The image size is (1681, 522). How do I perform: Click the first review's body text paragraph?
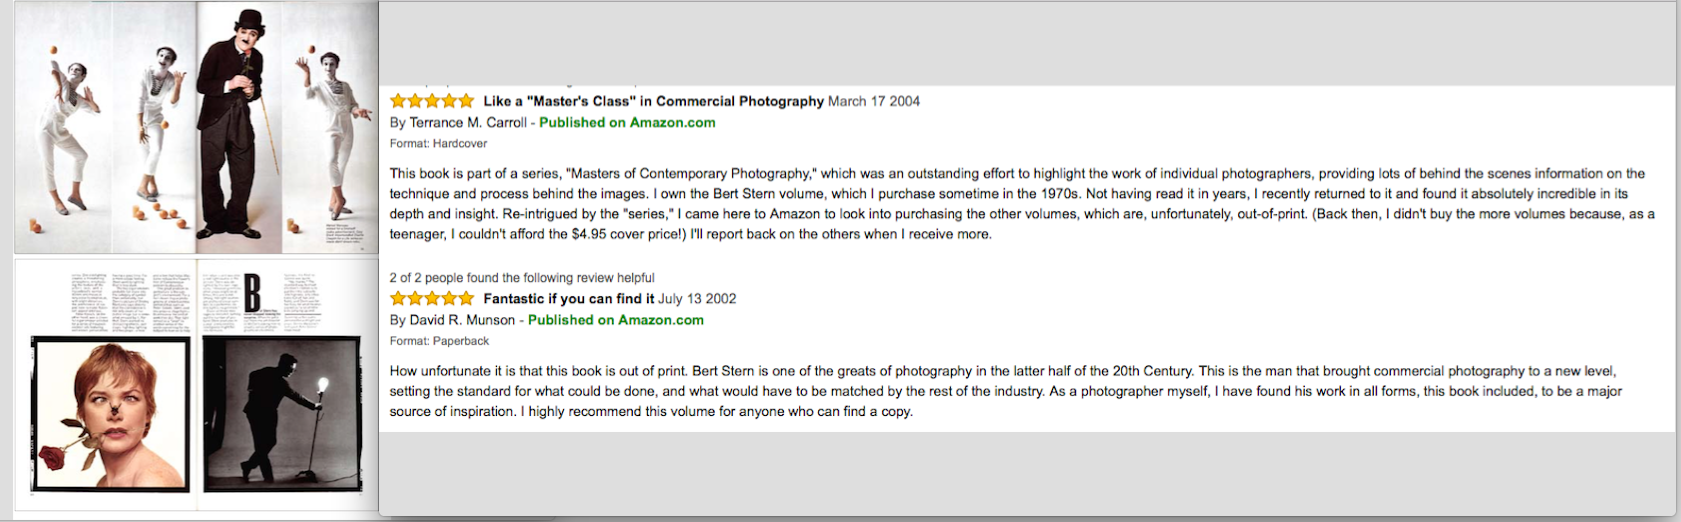tap(1022, 204)
